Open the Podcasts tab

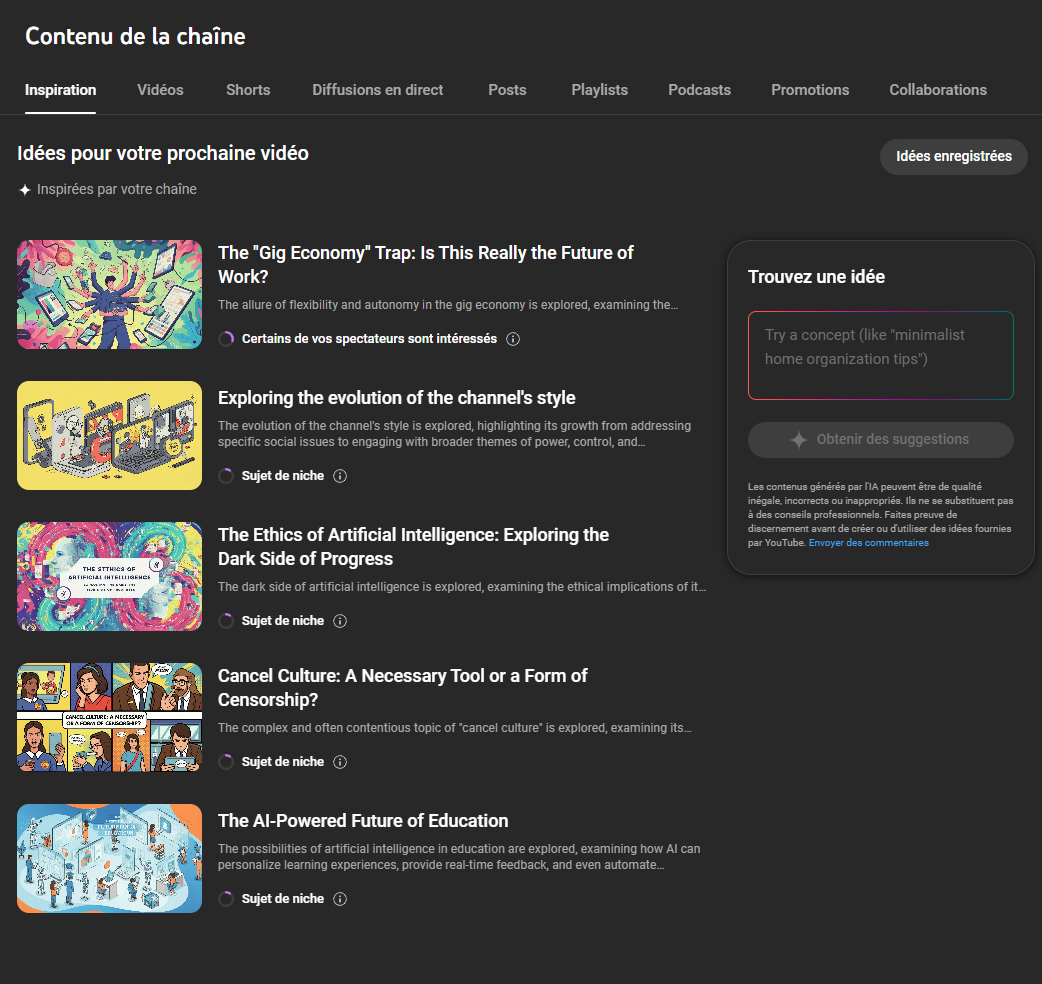[x=699, y=90]
